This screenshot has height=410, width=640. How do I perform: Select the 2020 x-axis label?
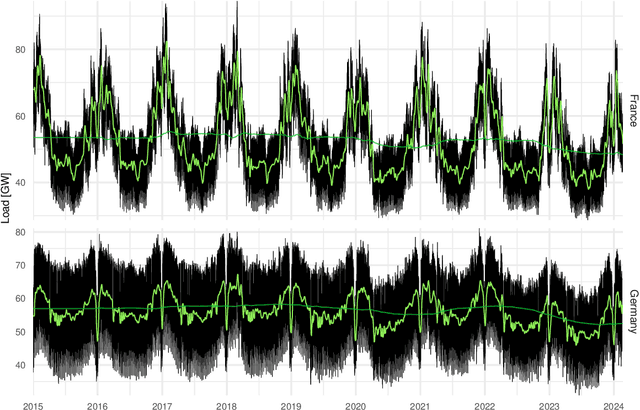point(356,406)
